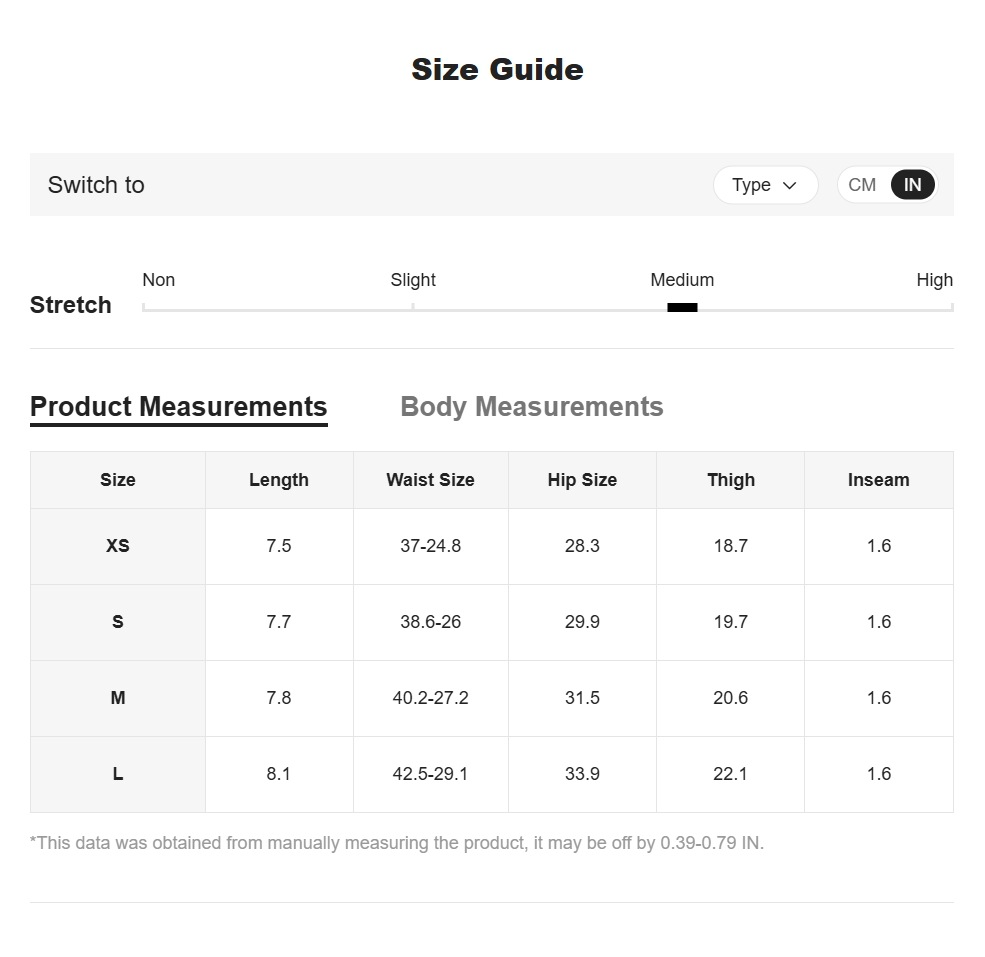The image size is (985, 957).
Task: Switch to the Body Measurements tab
Action: point(531,407)
